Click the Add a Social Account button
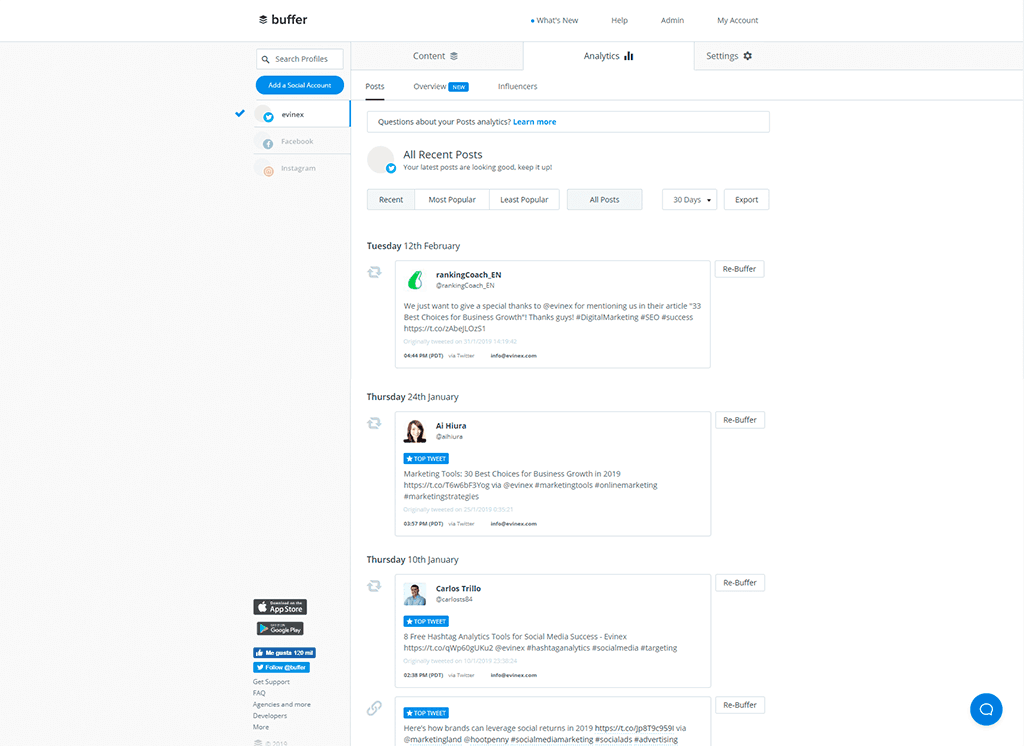This screenshot has width=1024, height=746. 300,85
